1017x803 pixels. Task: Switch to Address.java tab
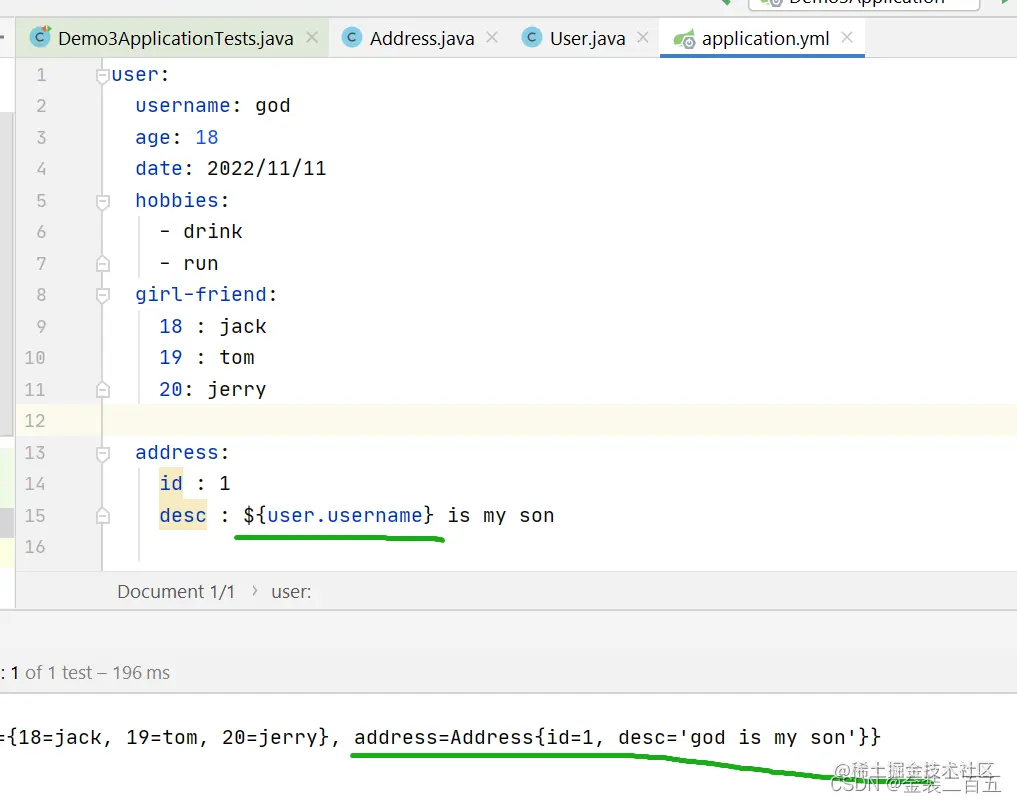[422, 38]
